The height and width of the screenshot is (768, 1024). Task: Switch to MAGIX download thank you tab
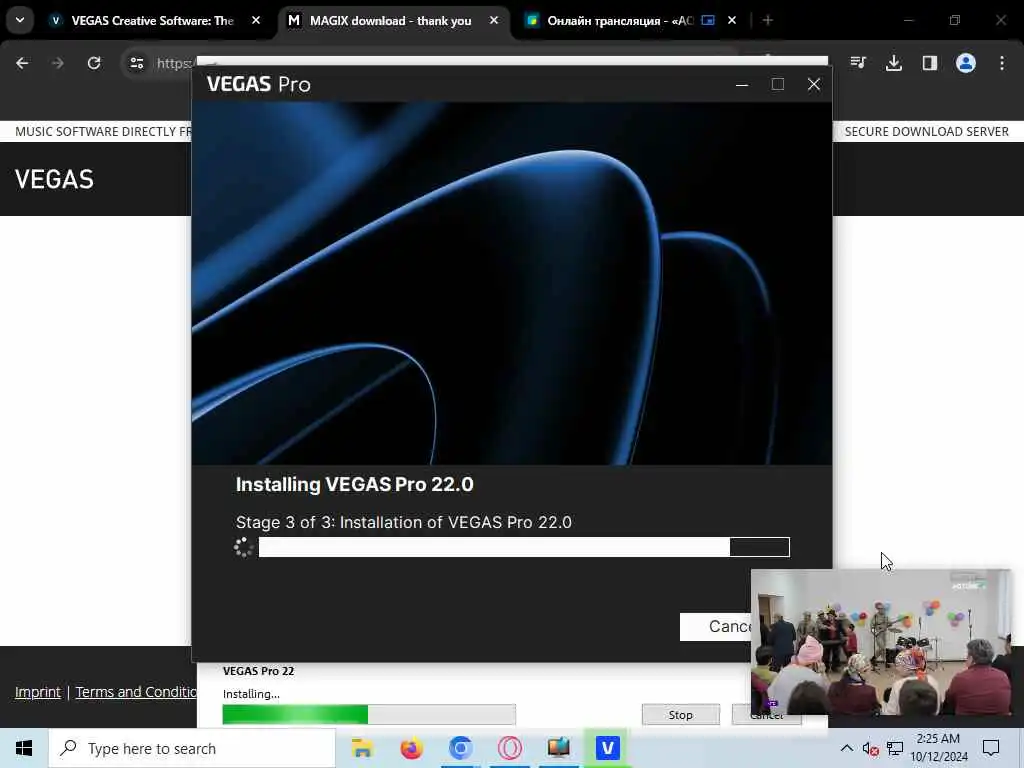391,21
